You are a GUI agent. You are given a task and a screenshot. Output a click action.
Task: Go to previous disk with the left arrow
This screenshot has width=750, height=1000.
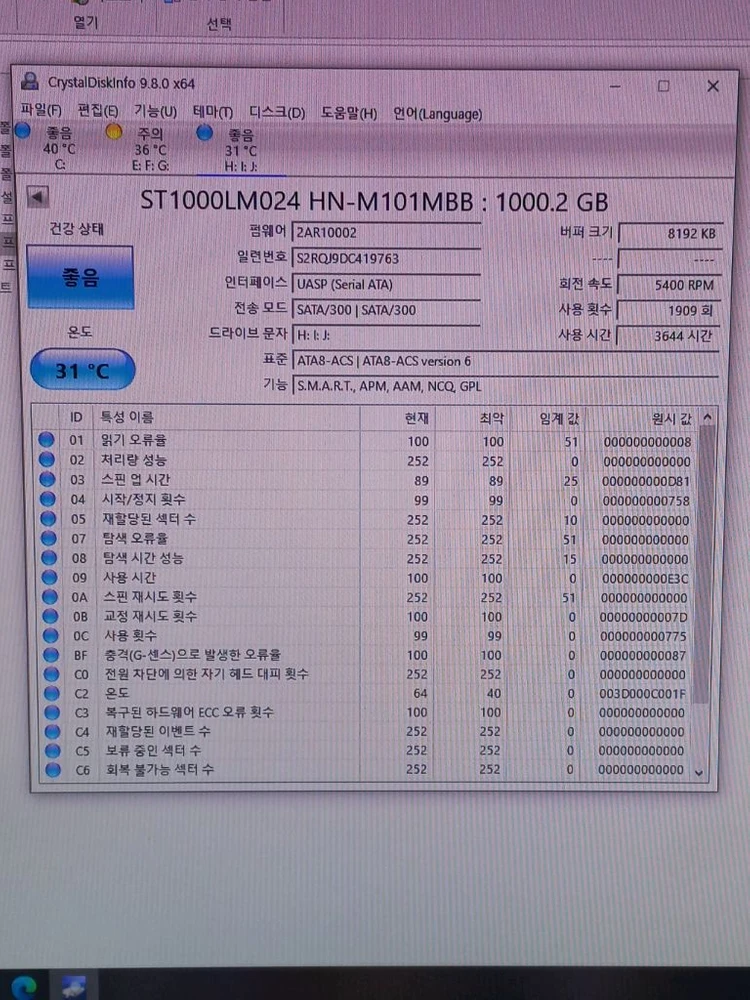pyautogui.click(x=38, y=197)
